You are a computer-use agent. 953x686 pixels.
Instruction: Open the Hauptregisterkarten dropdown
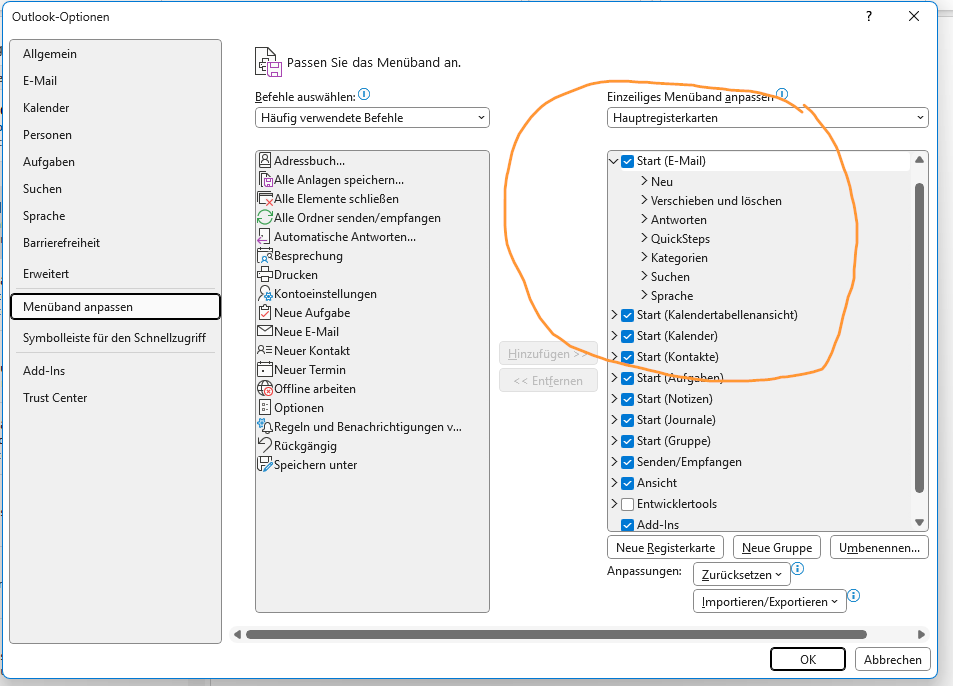click(768, 118)
